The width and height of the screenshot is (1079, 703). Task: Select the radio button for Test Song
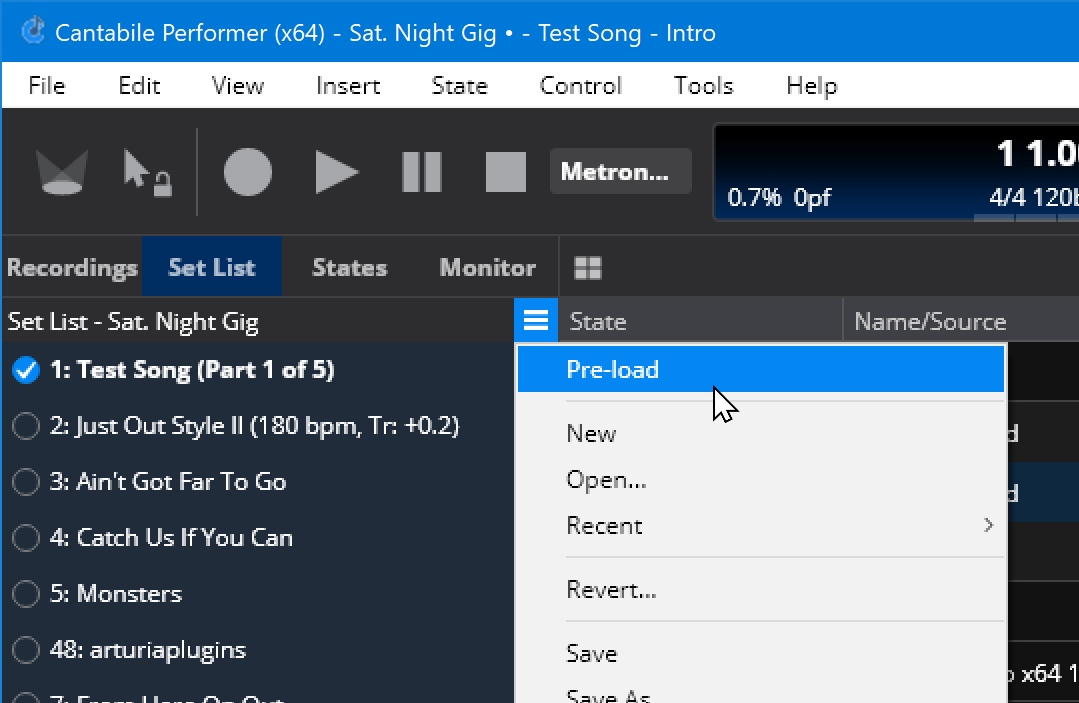click(x=25, y=370)
